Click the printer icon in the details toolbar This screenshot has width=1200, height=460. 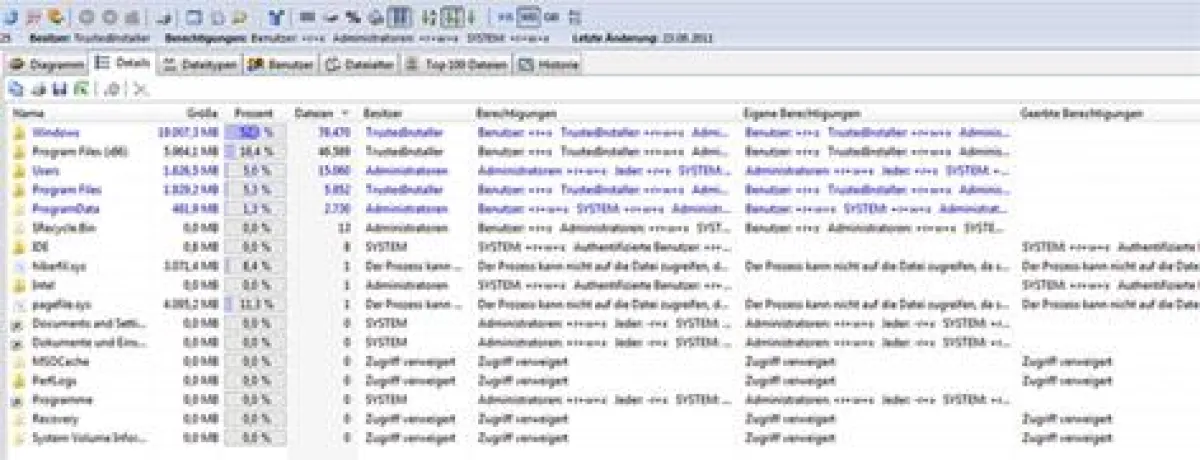[38, 90]
